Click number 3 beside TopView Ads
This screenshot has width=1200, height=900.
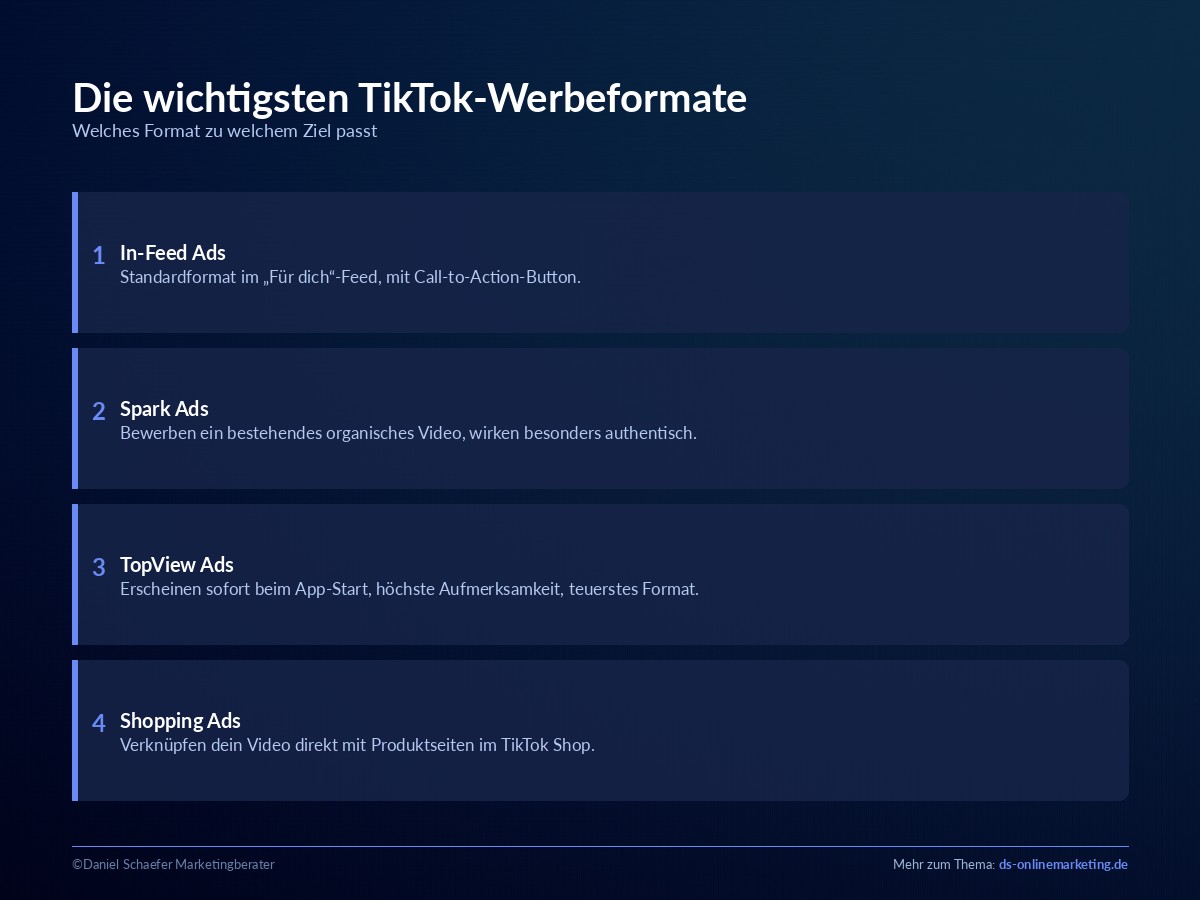99,568
